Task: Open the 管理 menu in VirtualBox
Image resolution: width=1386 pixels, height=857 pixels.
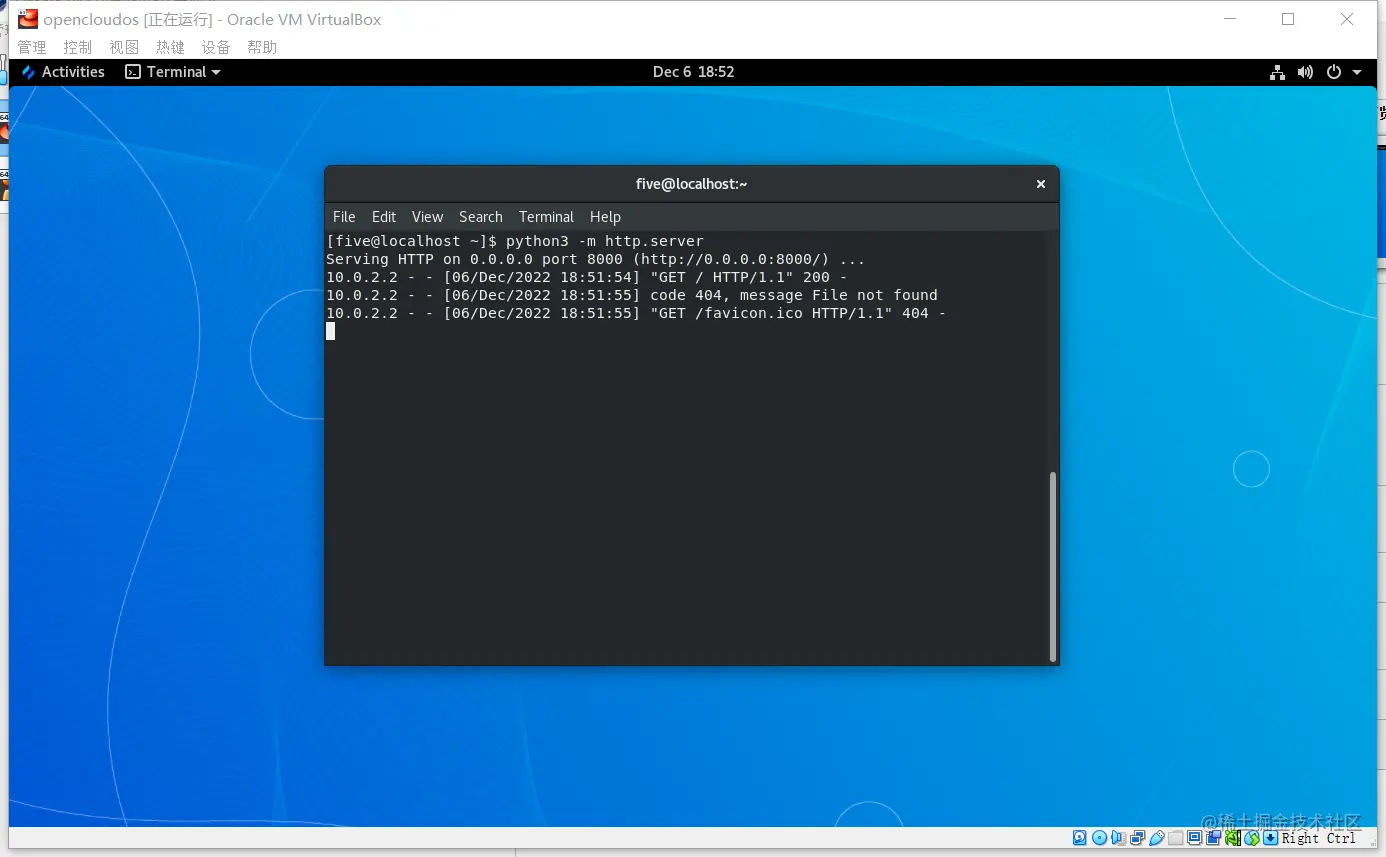Action: tap(32, 47)
